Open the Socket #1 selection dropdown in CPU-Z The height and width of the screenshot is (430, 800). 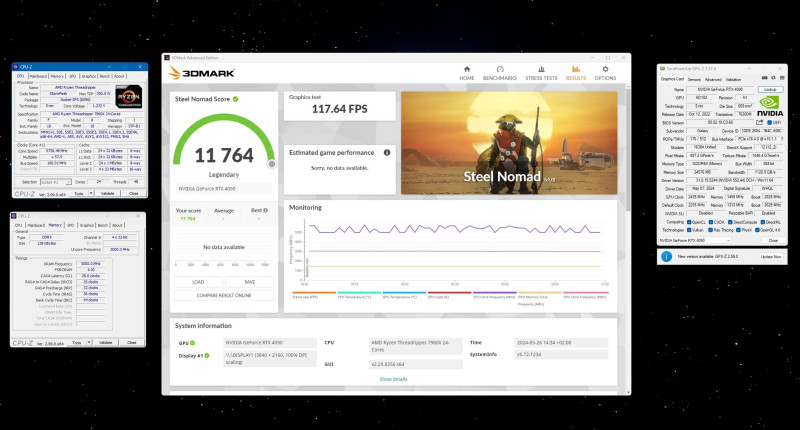coord(56,182)
